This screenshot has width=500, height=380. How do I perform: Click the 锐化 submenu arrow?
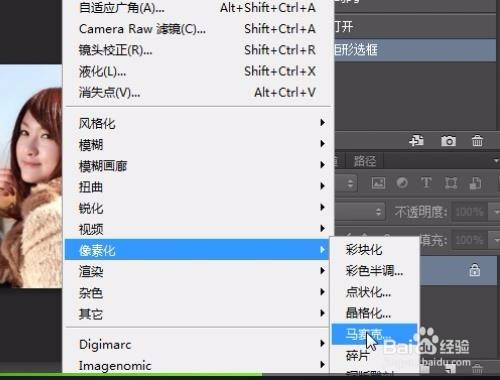point(322,207)
